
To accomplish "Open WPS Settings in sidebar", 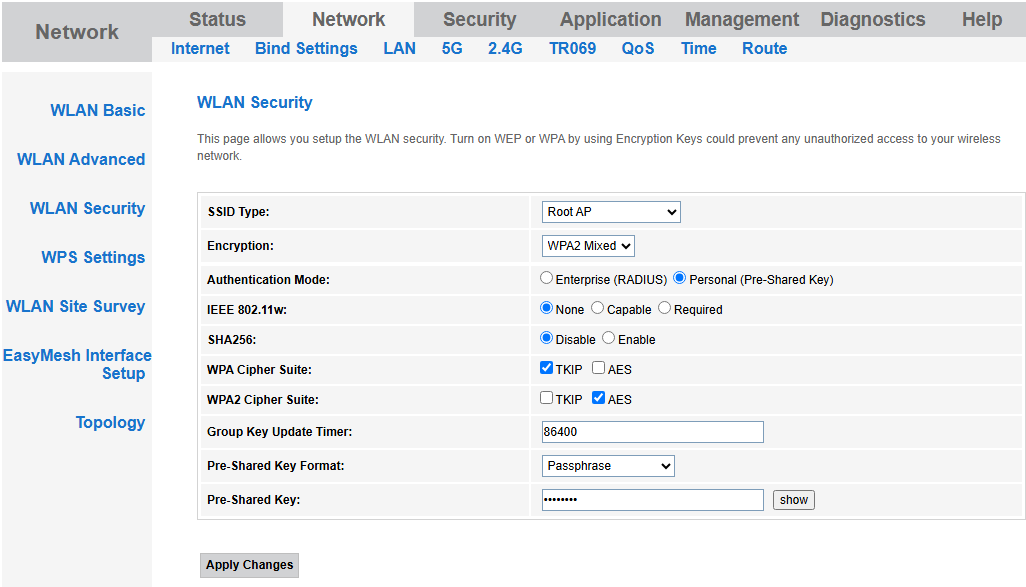I will point(93,257).
